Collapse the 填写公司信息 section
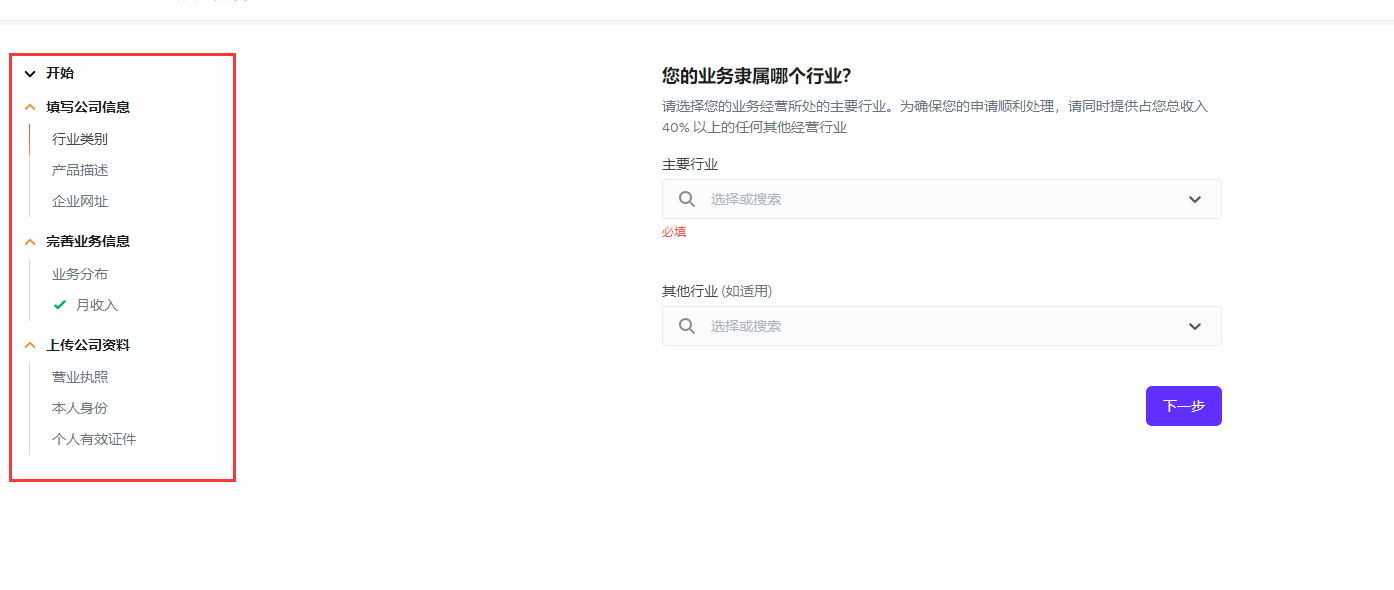This screenshot has height=590, width=1394. (30, 107)
